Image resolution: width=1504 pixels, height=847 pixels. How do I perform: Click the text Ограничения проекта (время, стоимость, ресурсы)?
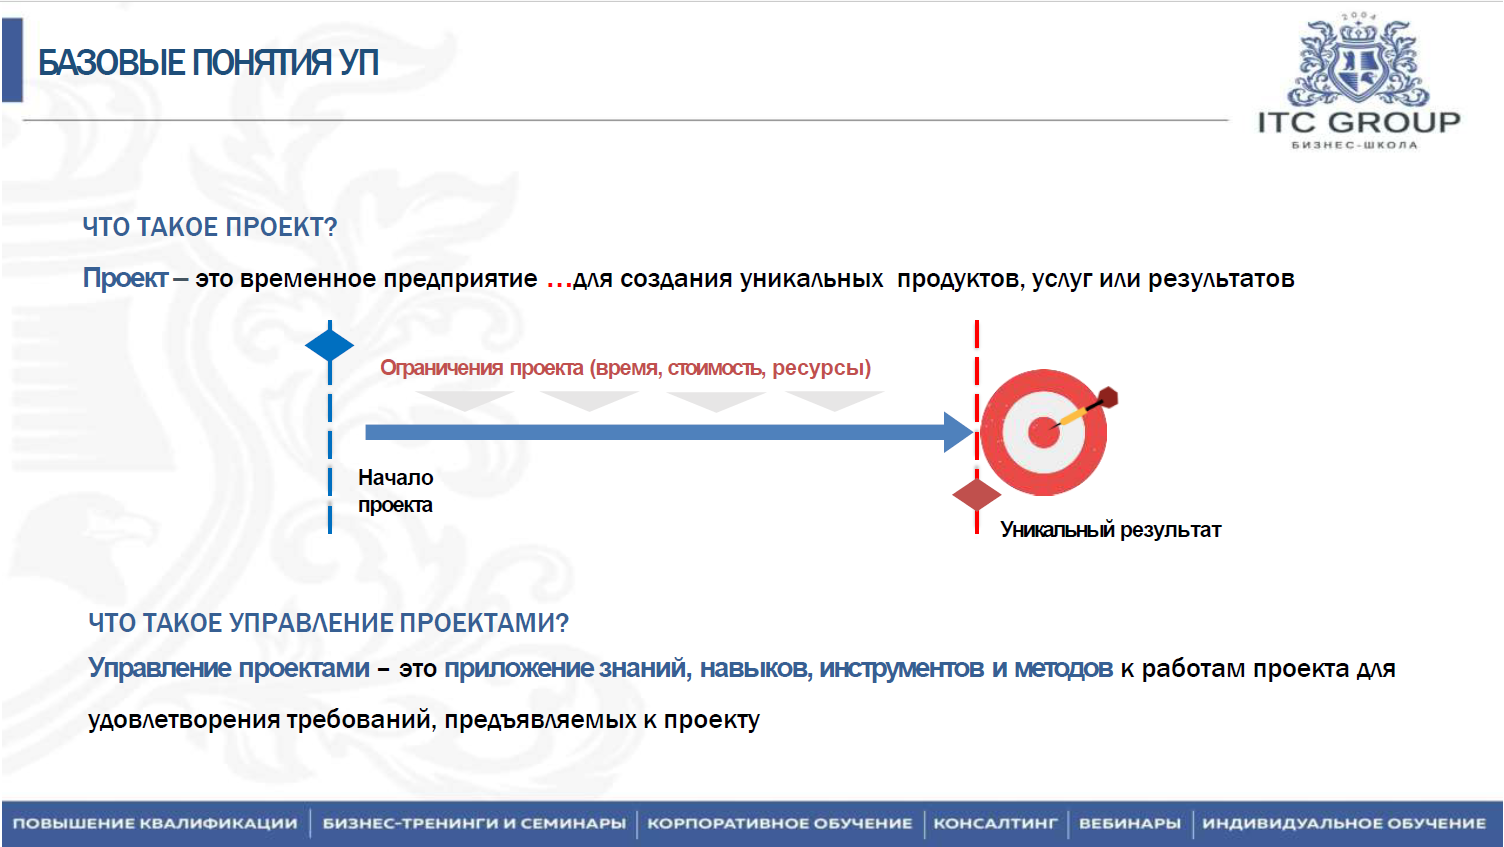tap(626, 368)
